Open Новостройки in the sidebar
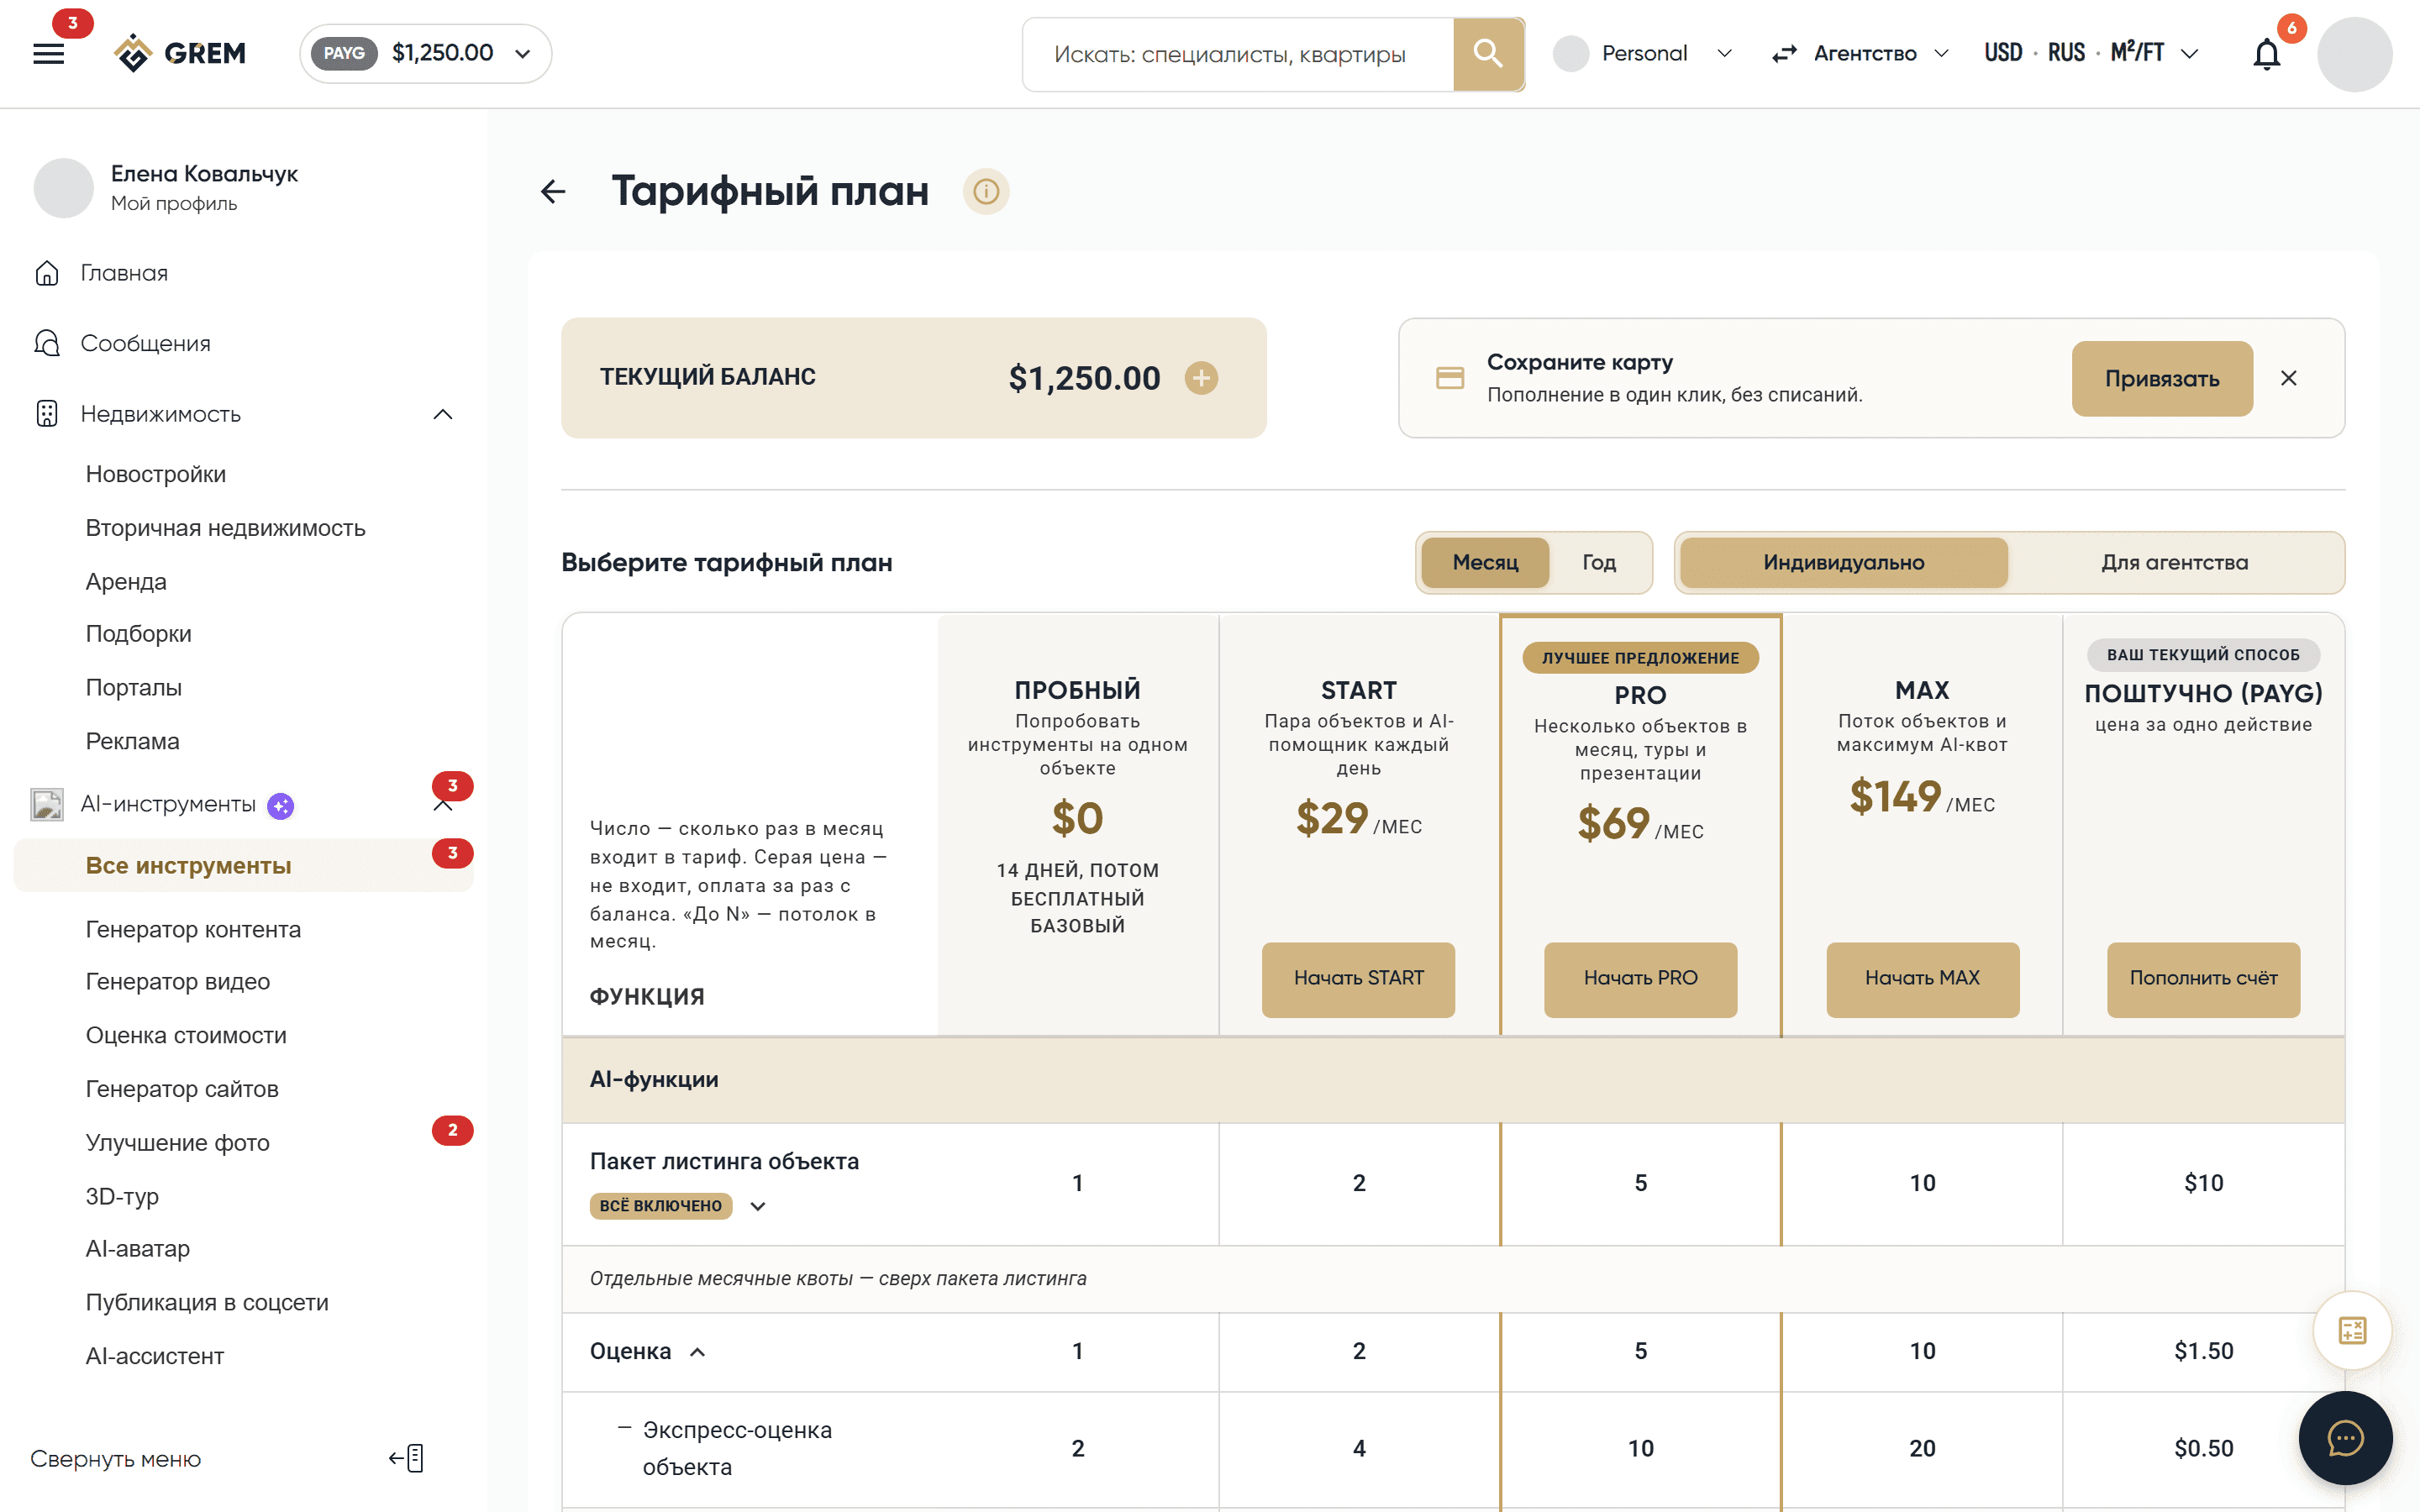 pyautogui.click(x=156, y=474)
